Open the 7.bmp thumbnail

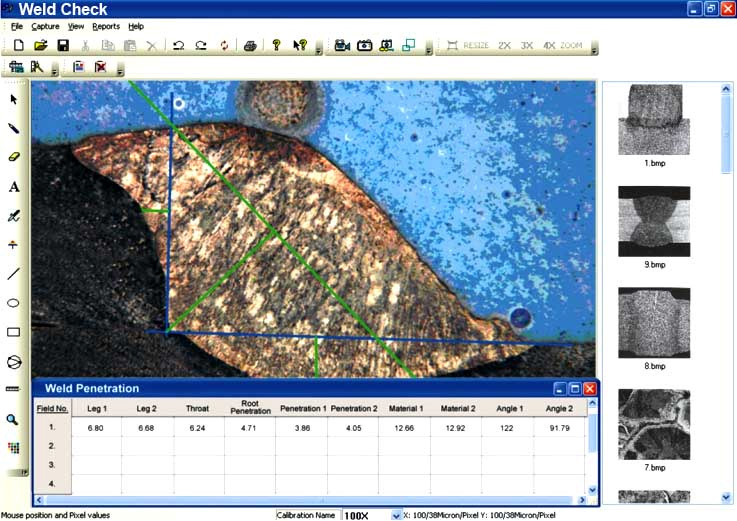pos(654,424)
